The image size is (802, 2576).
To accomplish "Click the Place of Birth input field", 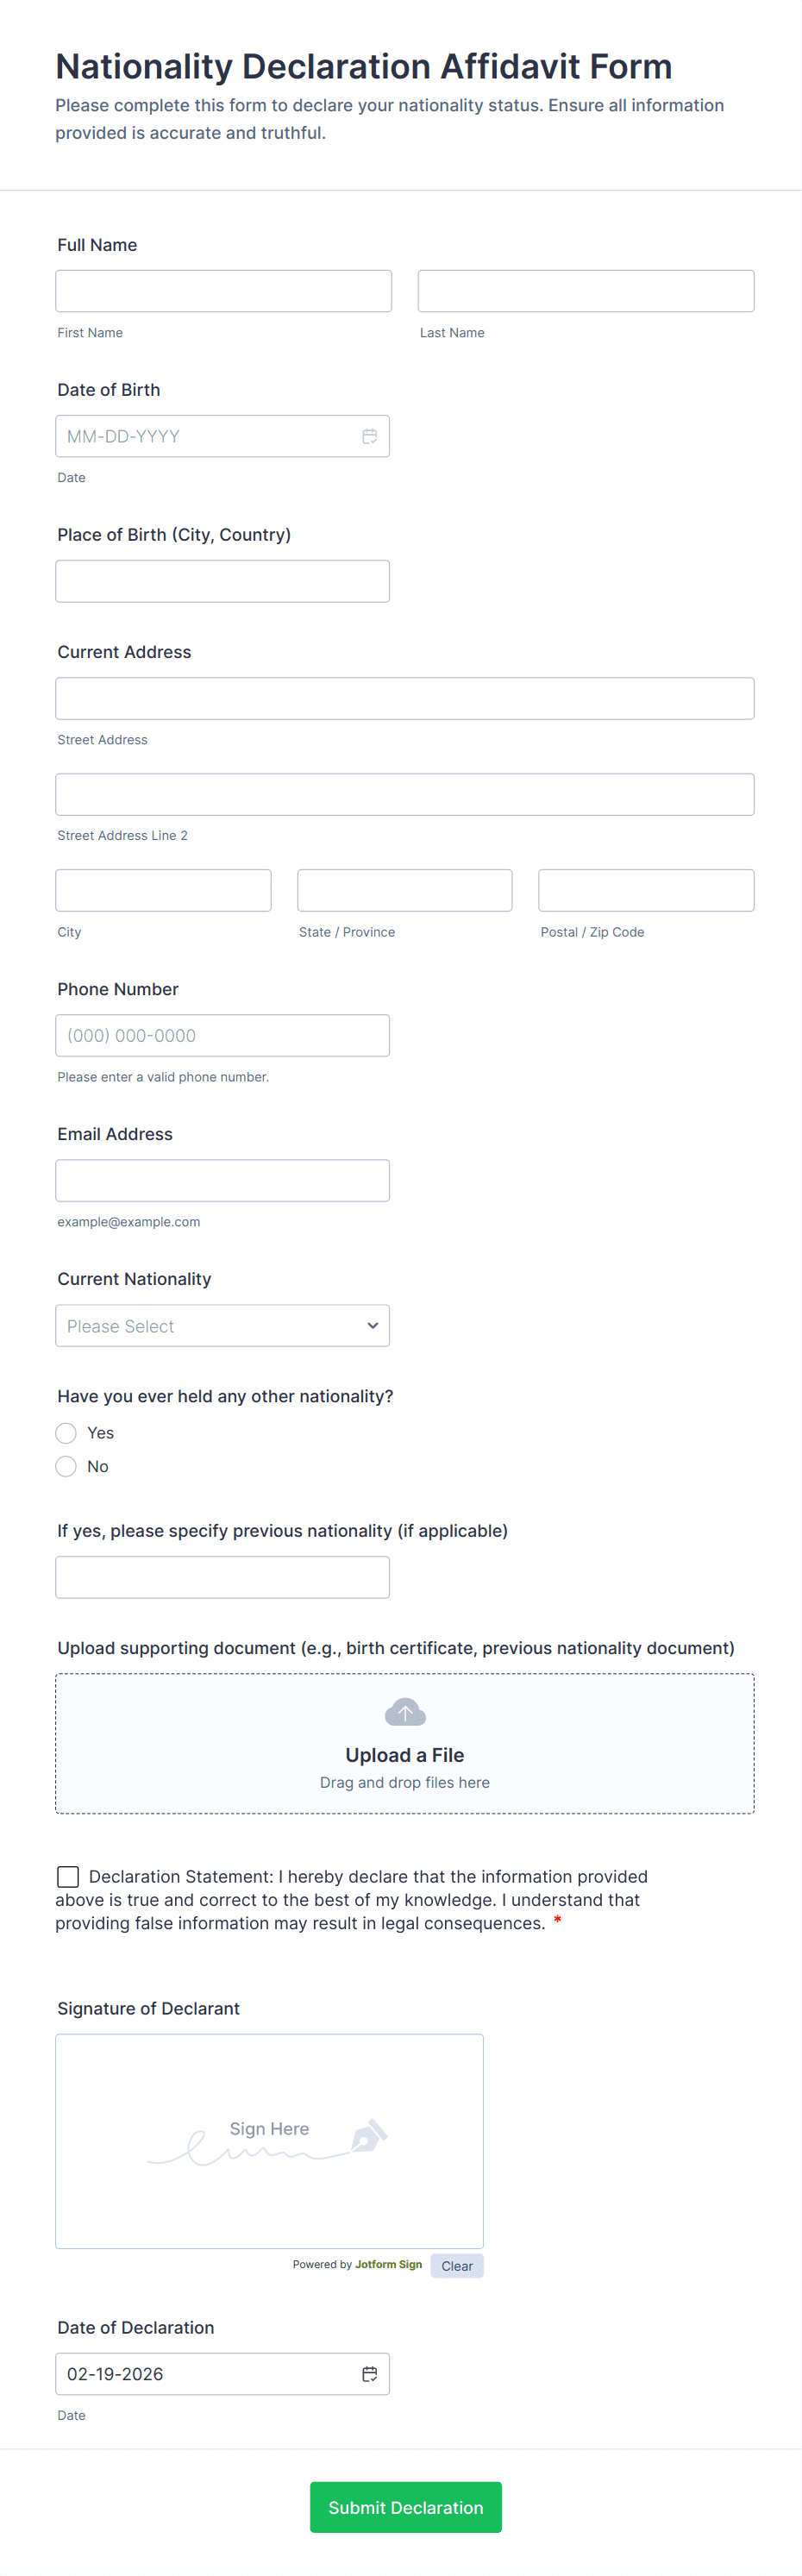I will pyautogui.click(x=222, y=581).
